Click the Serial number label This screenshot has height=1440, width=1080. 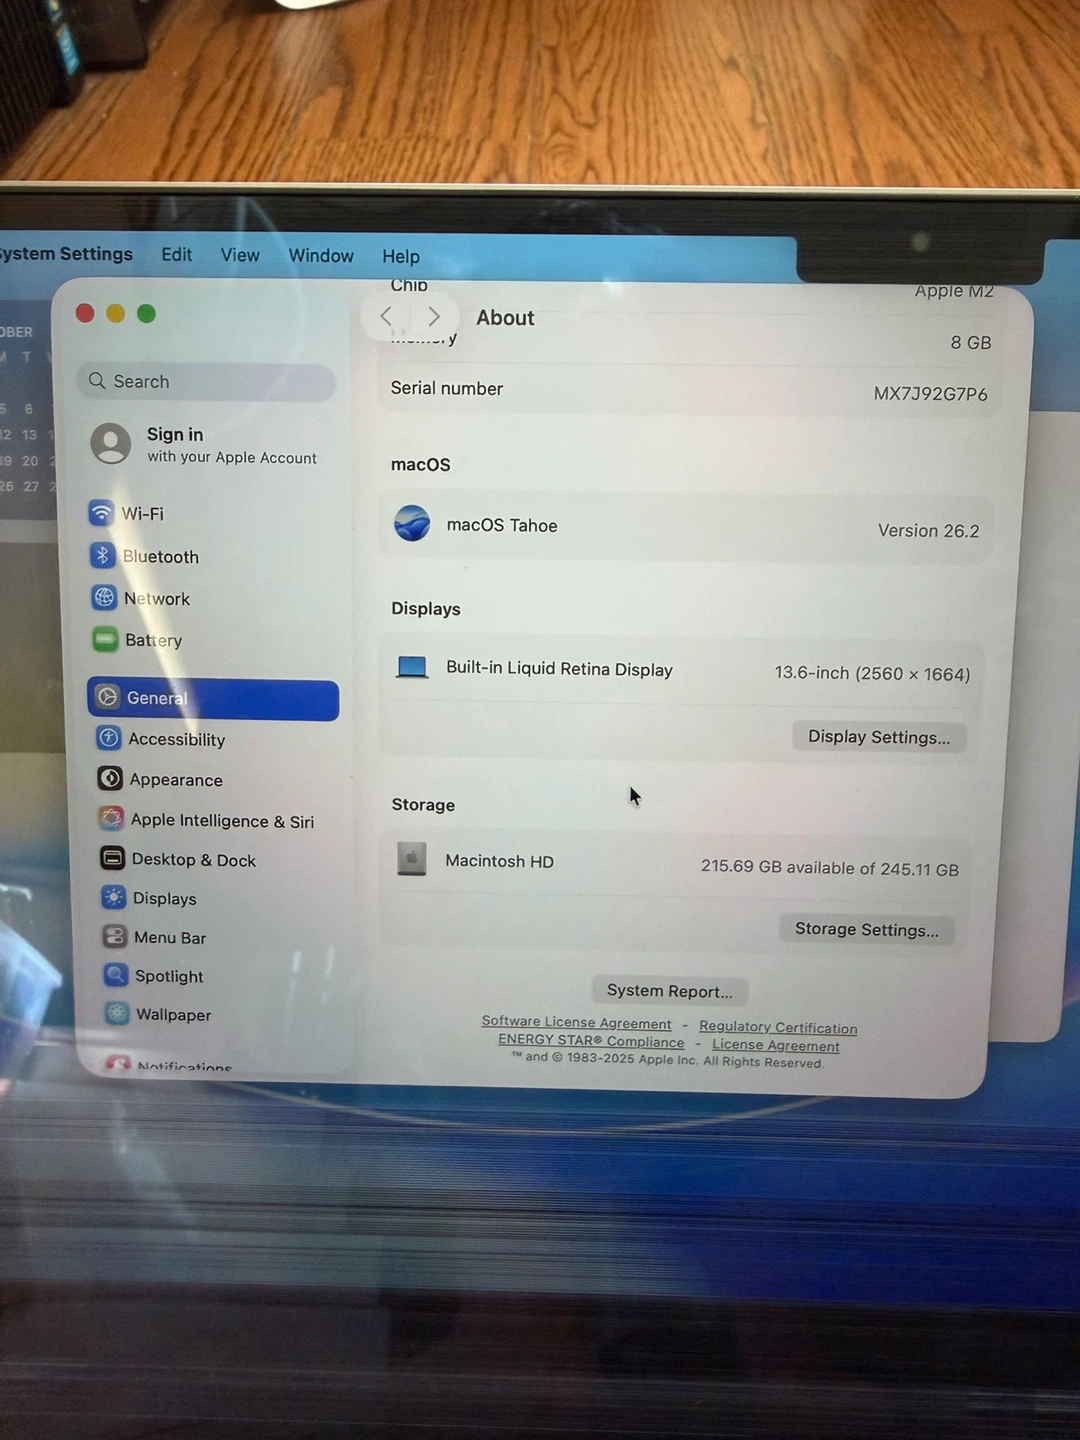(446, 388)
